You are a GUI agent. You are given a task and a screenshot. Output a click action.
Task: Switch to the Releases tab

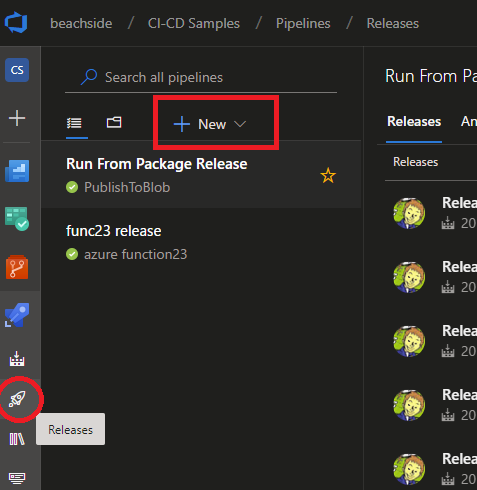coord(414,121)
